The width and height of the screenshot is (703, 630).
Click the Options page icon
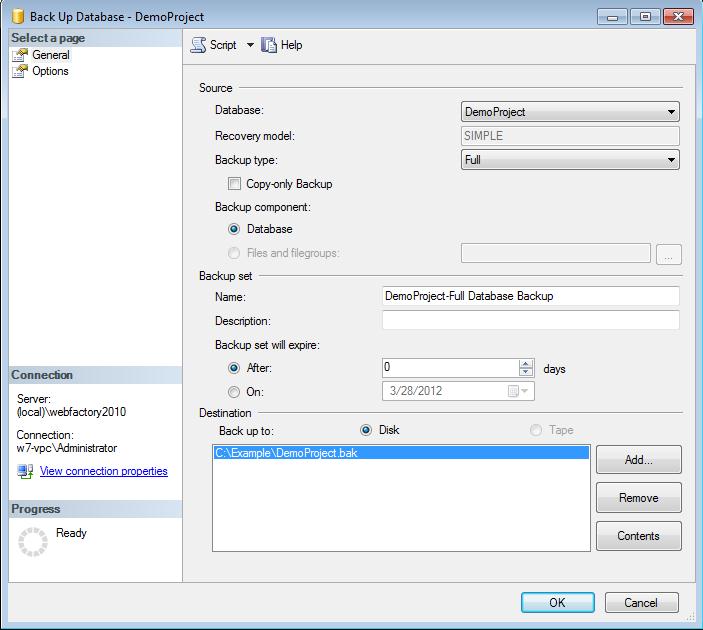pyautogui.click(x=19, y=71)
